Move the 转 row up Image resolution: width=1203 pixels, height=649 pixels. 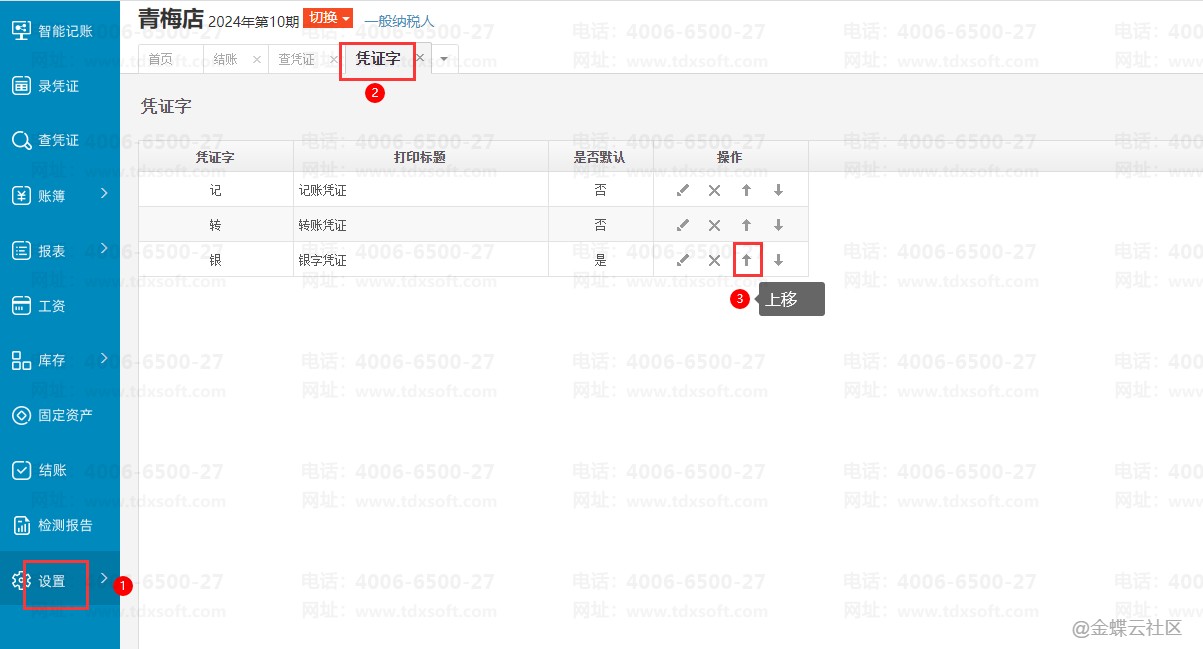tap(746, 225)
